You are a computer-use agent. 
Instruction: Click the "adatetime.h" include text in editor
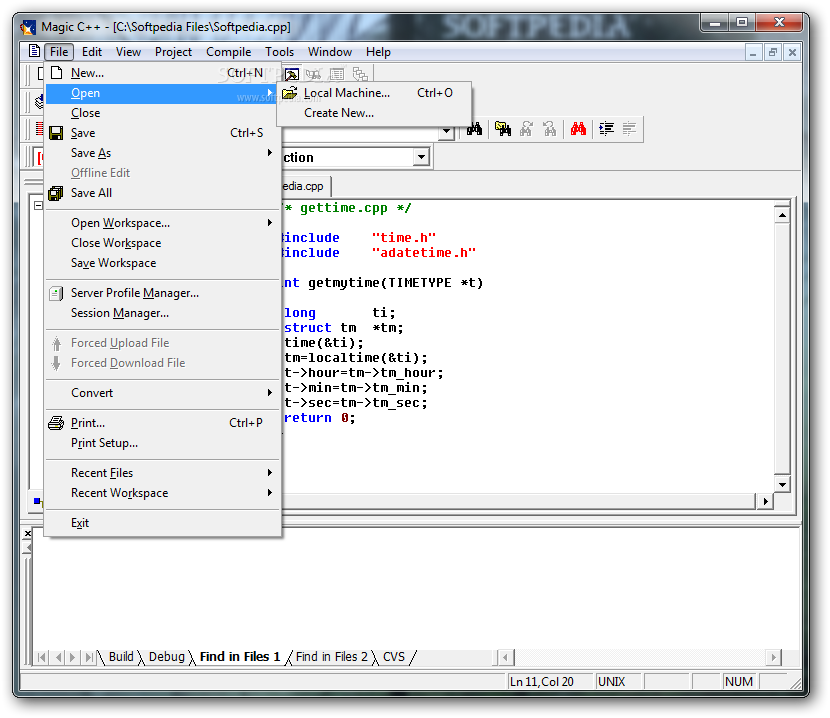tap(423, 253)
